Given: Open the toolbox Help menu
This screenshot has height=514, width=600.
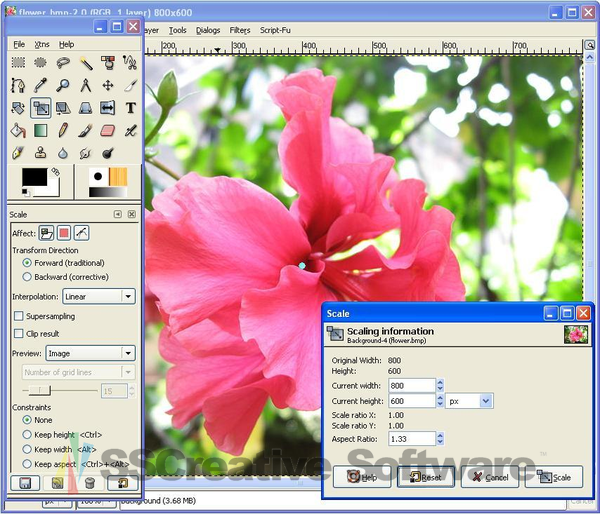Looking at the screenshot, I should coord(66,44).
